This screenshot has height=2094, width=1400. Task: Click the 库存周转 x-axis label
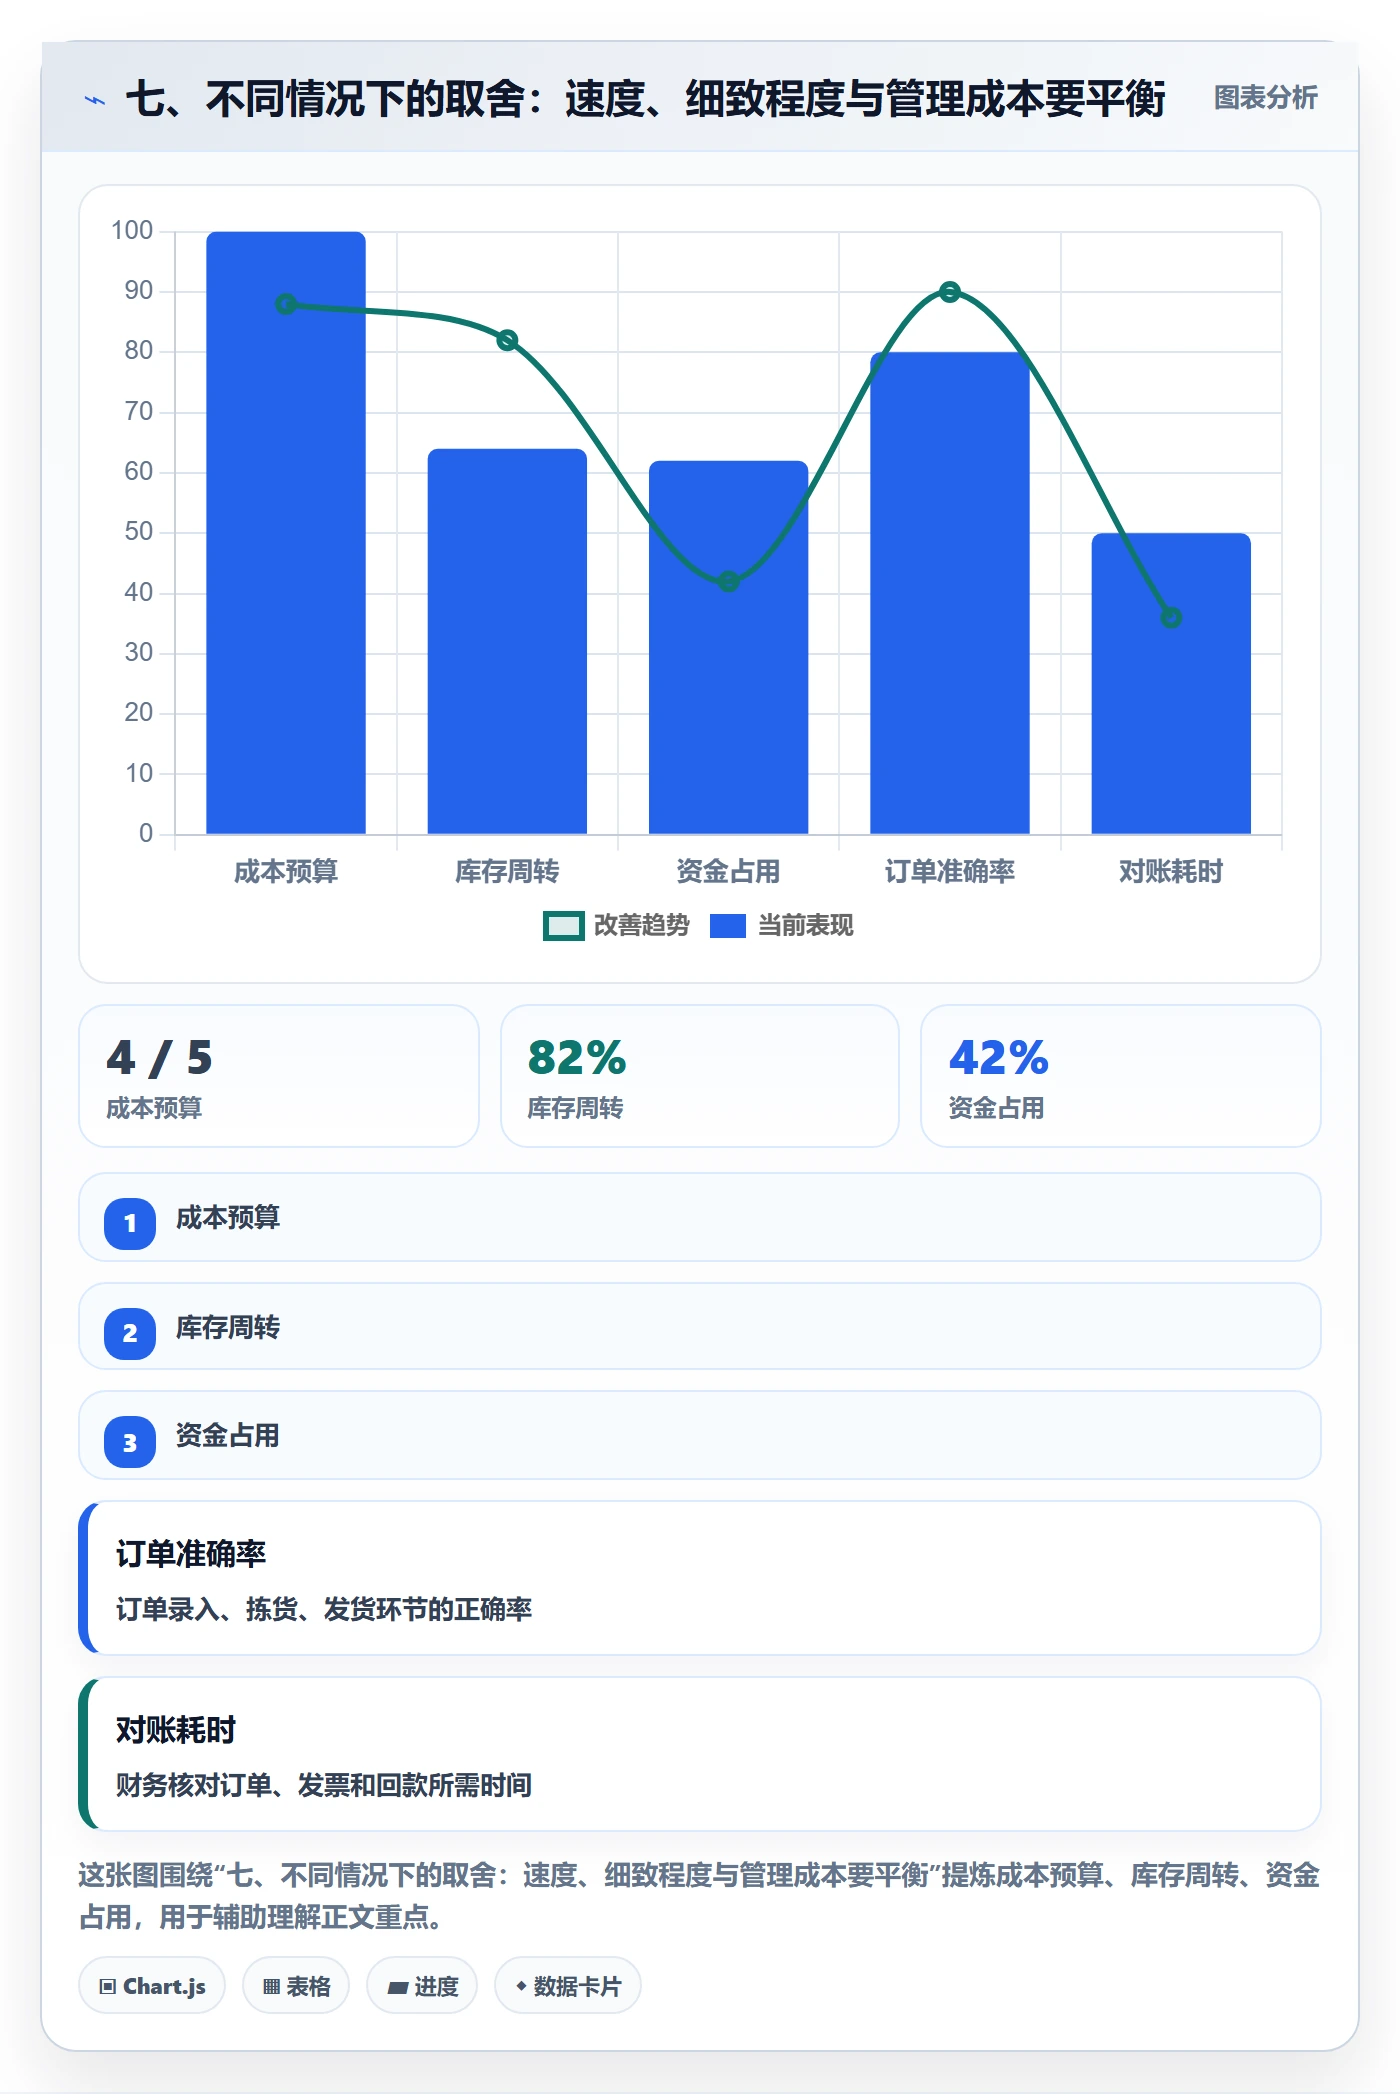tap(507, 872)
